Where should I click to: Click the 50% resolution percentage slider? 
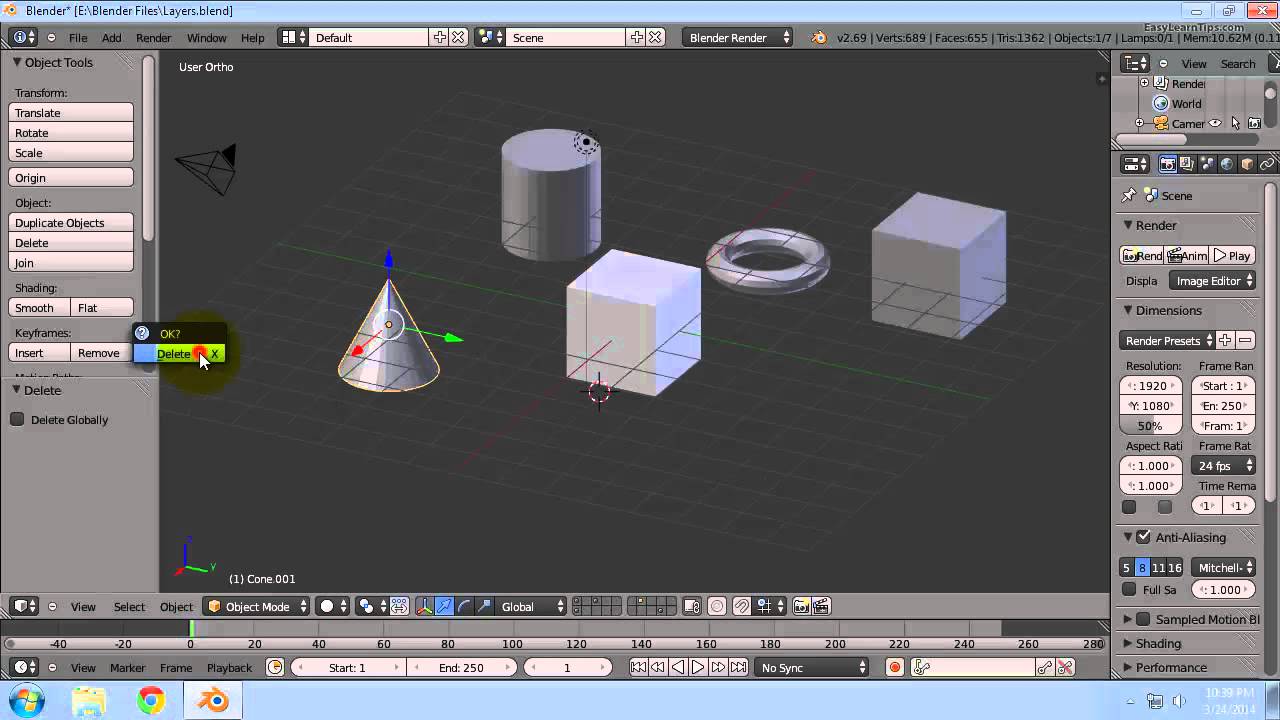pos(1150,425)
